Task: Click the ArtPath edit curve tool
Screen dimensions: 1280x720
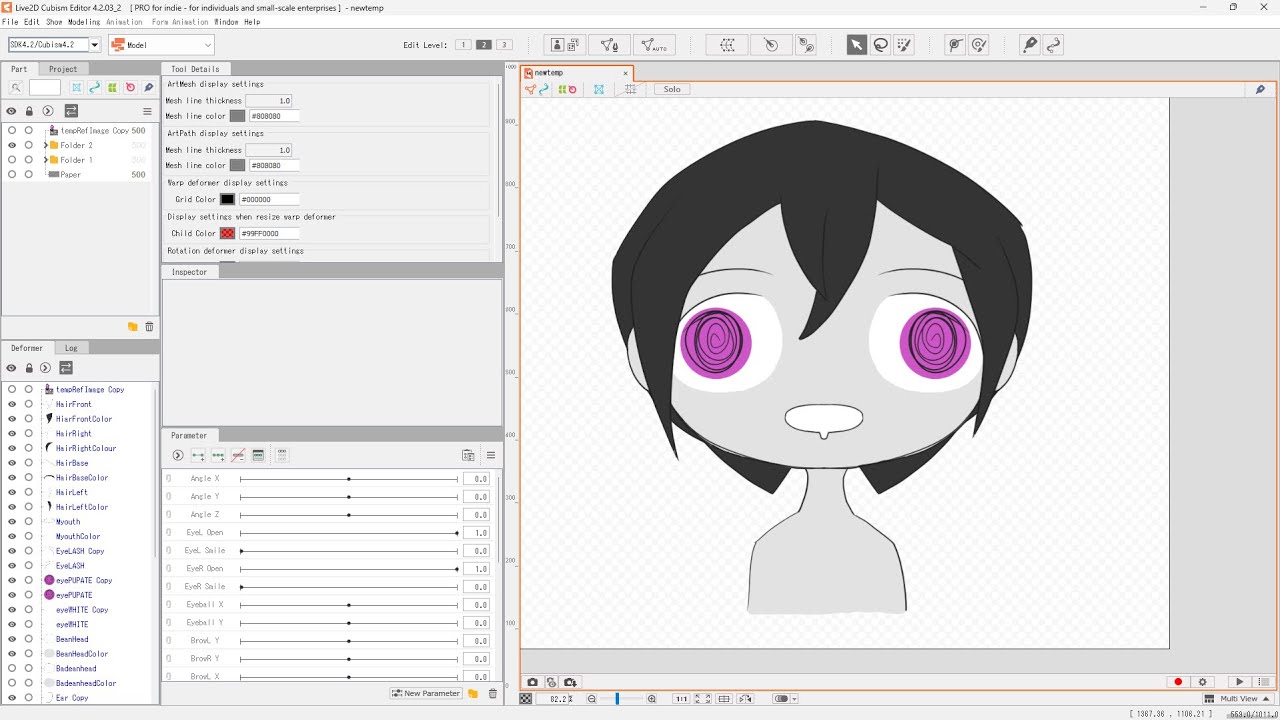Action: coord(1052,45)
